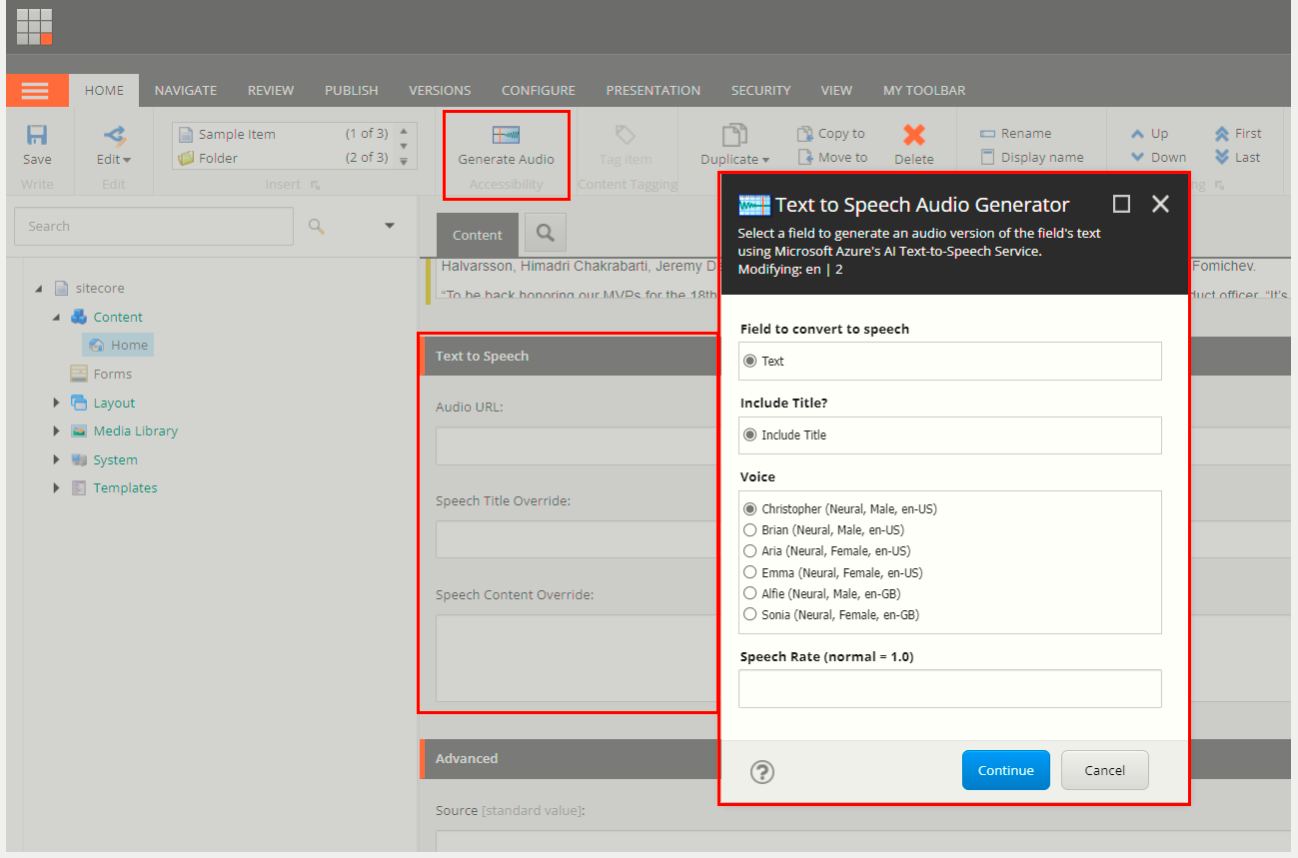1298x858 pixels.
Task: Switch to the PRESENTATION ribbon tab
Action: point(653,90)
